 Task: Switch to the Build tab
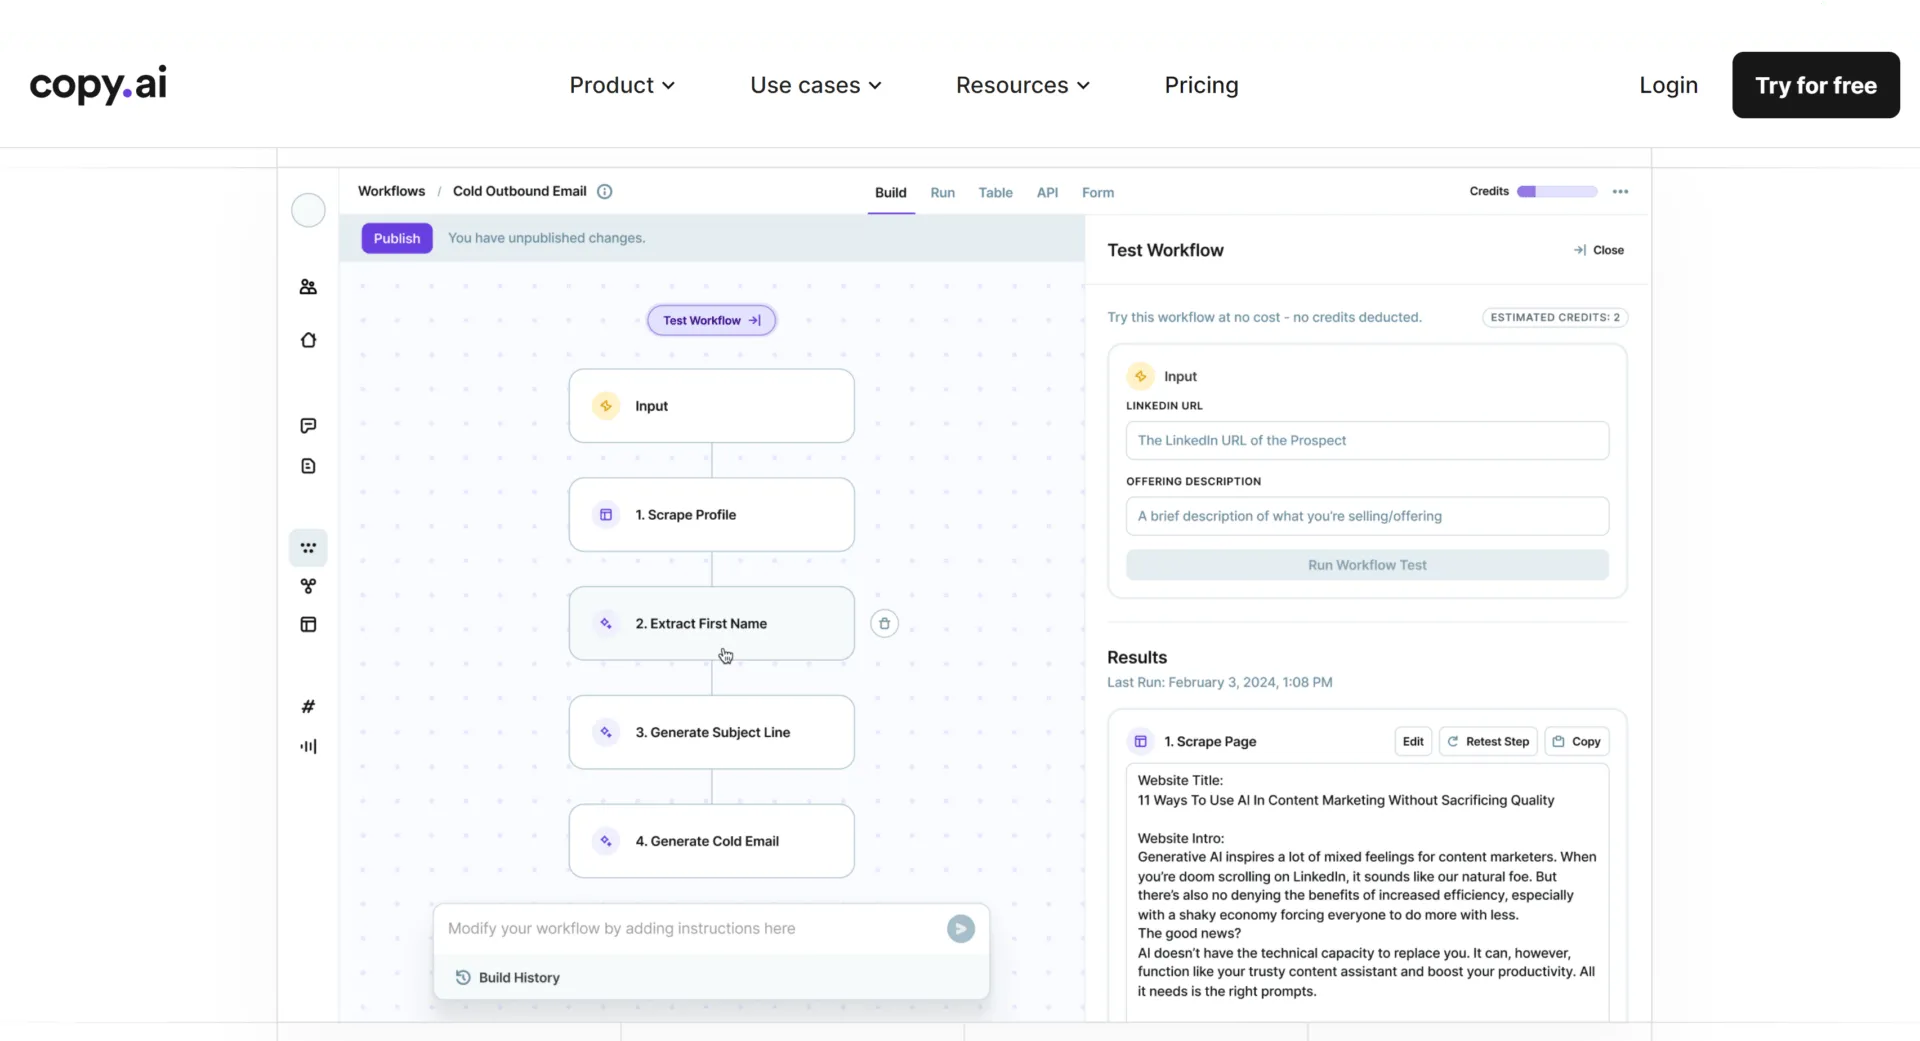pyautogui.click(x=890, y=192)
